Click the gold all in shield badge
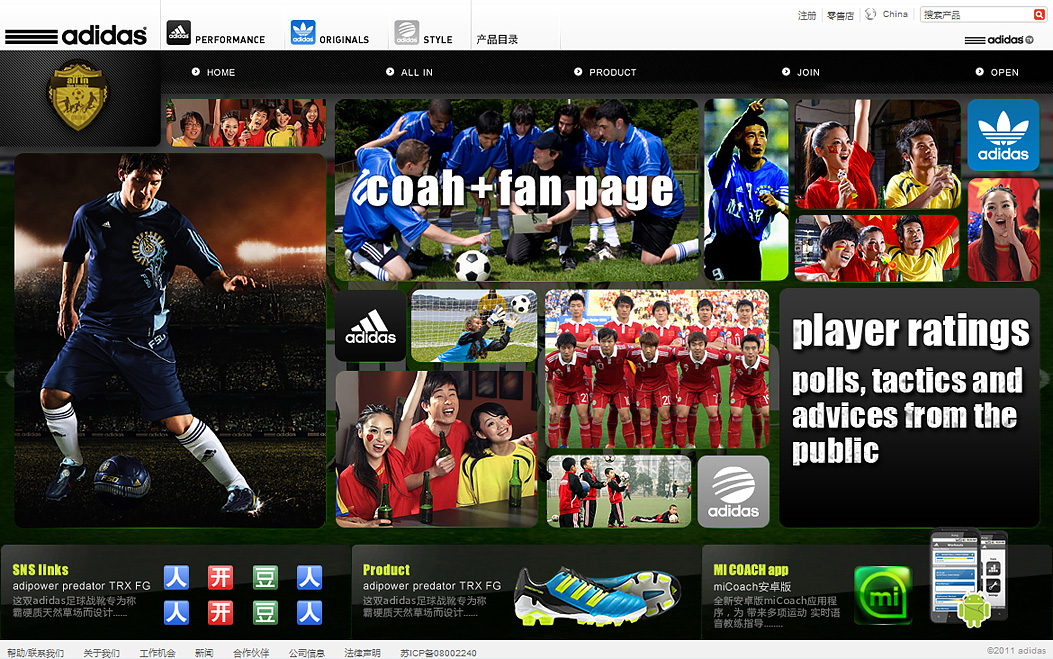The image size is (1053, 659). click(77, 95)
